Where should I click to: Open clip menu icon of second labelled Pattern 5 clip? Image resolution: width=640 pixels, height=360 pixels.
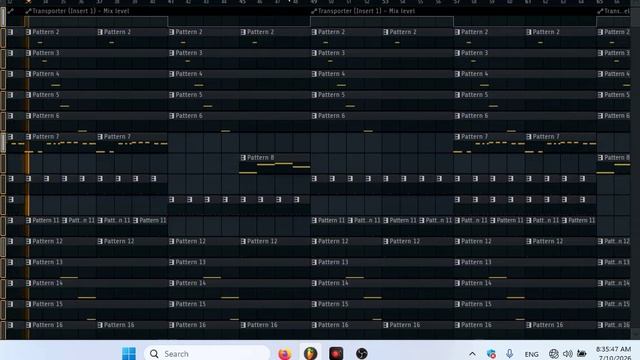(171, 95)
